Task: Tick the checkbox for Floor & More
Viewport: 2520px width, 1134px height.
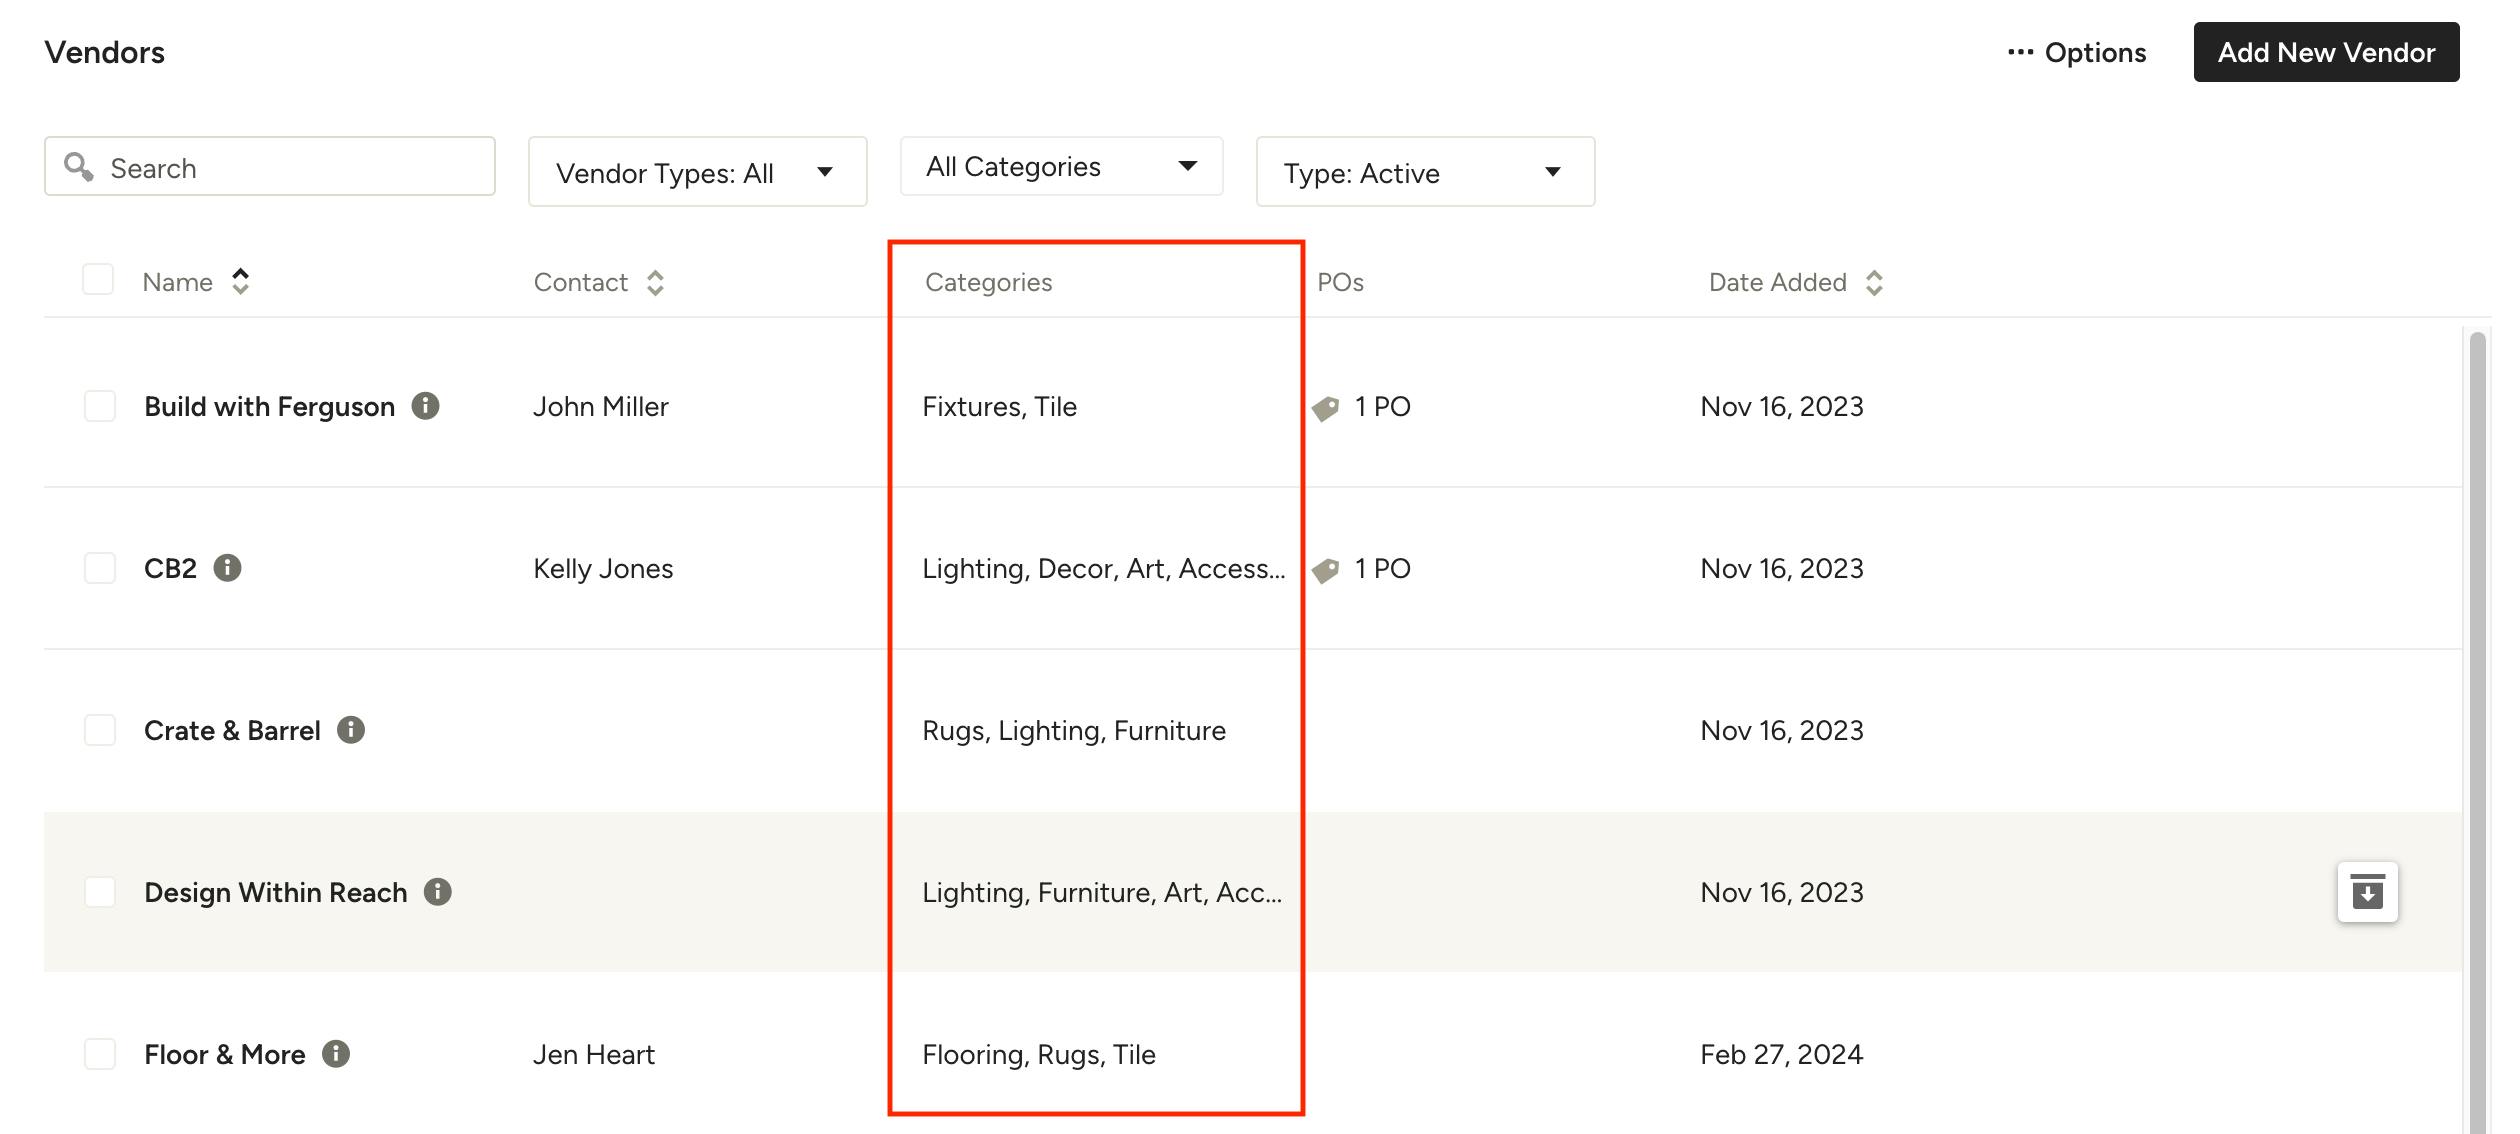Action: click(99, 1053)
